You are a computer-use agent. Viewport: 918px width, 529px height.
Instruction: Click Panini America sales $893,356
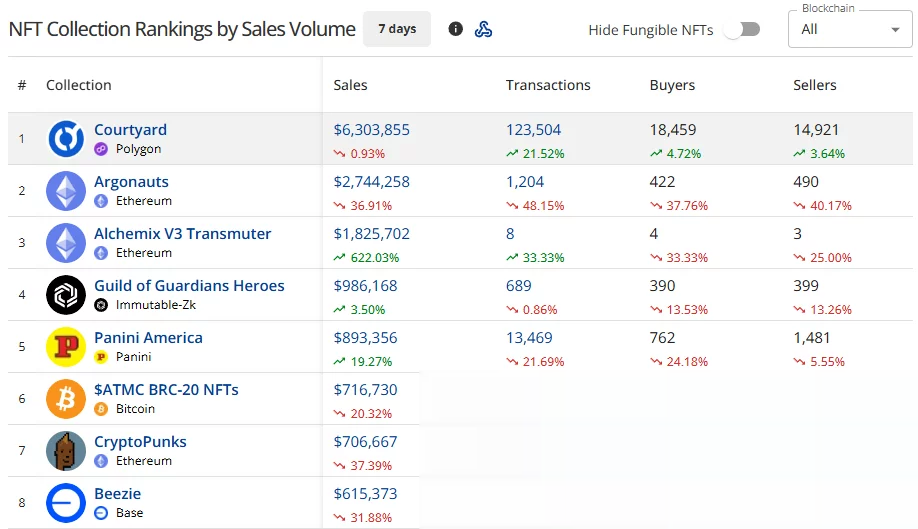pos(365,338)
